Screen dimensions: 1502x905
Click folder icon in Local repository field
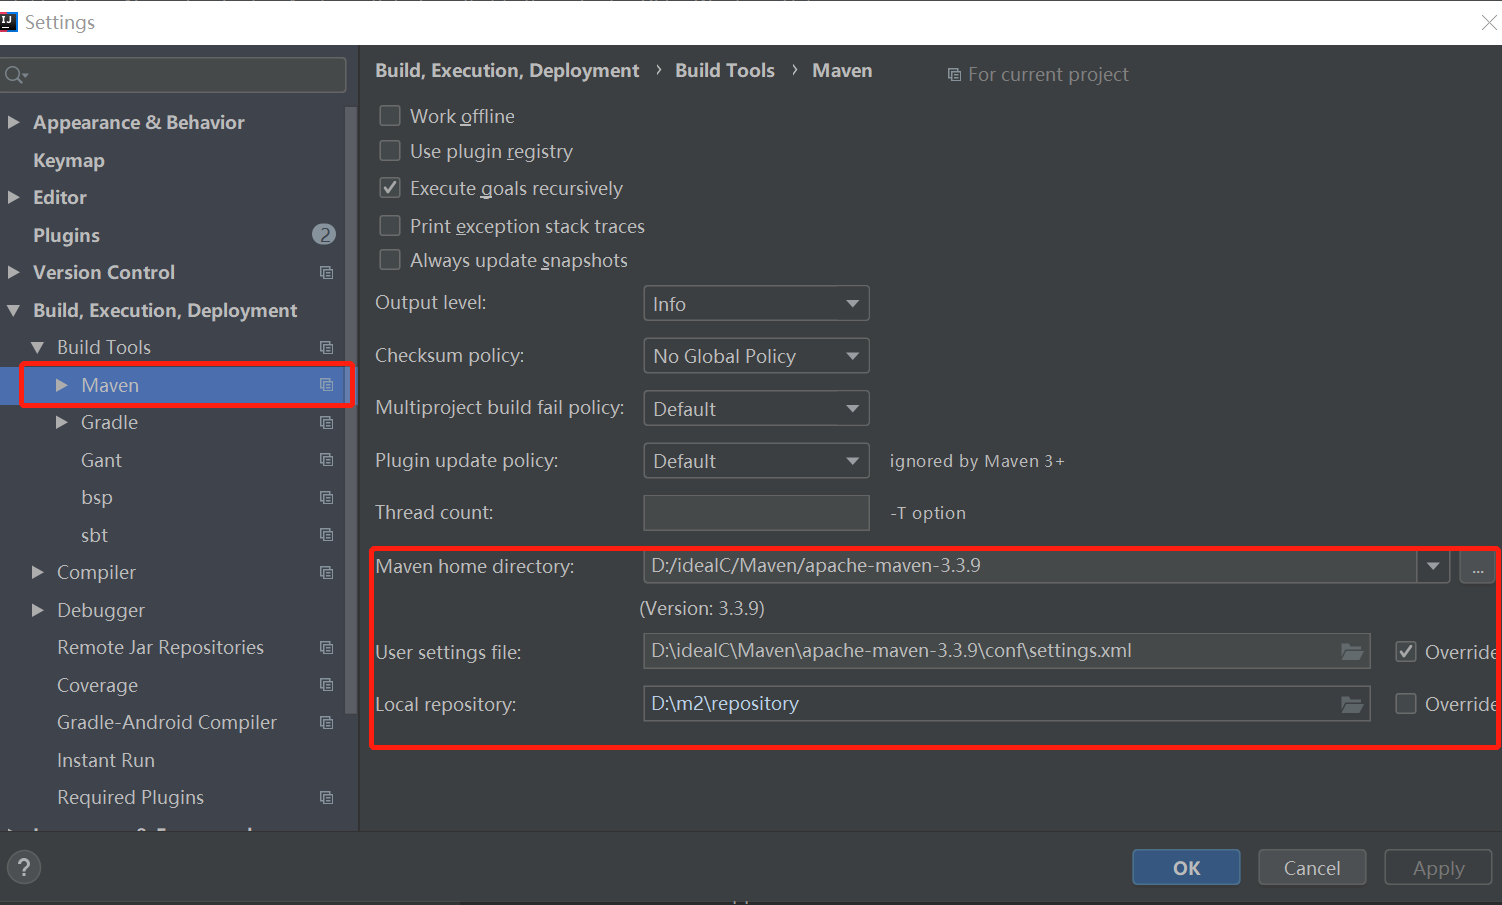pyautogui.click(x=1352, y=705)
